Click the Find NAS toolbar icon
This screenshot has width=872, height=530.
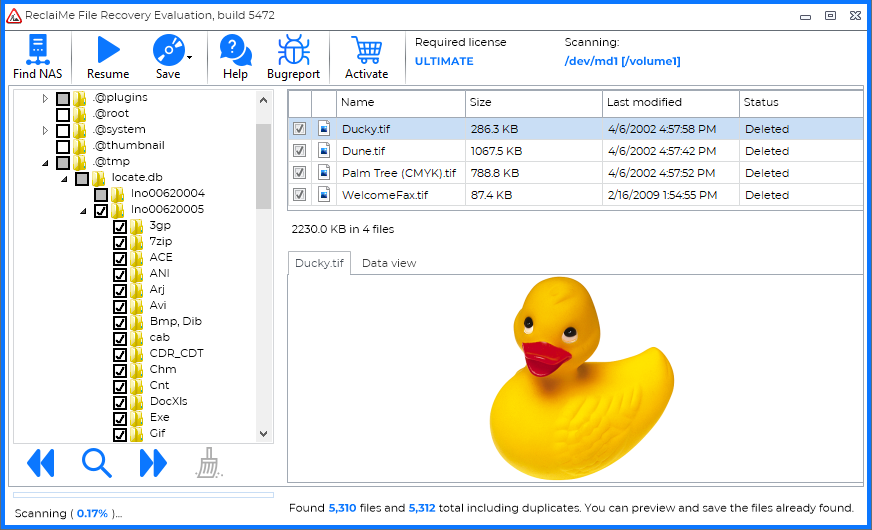pyautogui.click(x=38, y=50)
